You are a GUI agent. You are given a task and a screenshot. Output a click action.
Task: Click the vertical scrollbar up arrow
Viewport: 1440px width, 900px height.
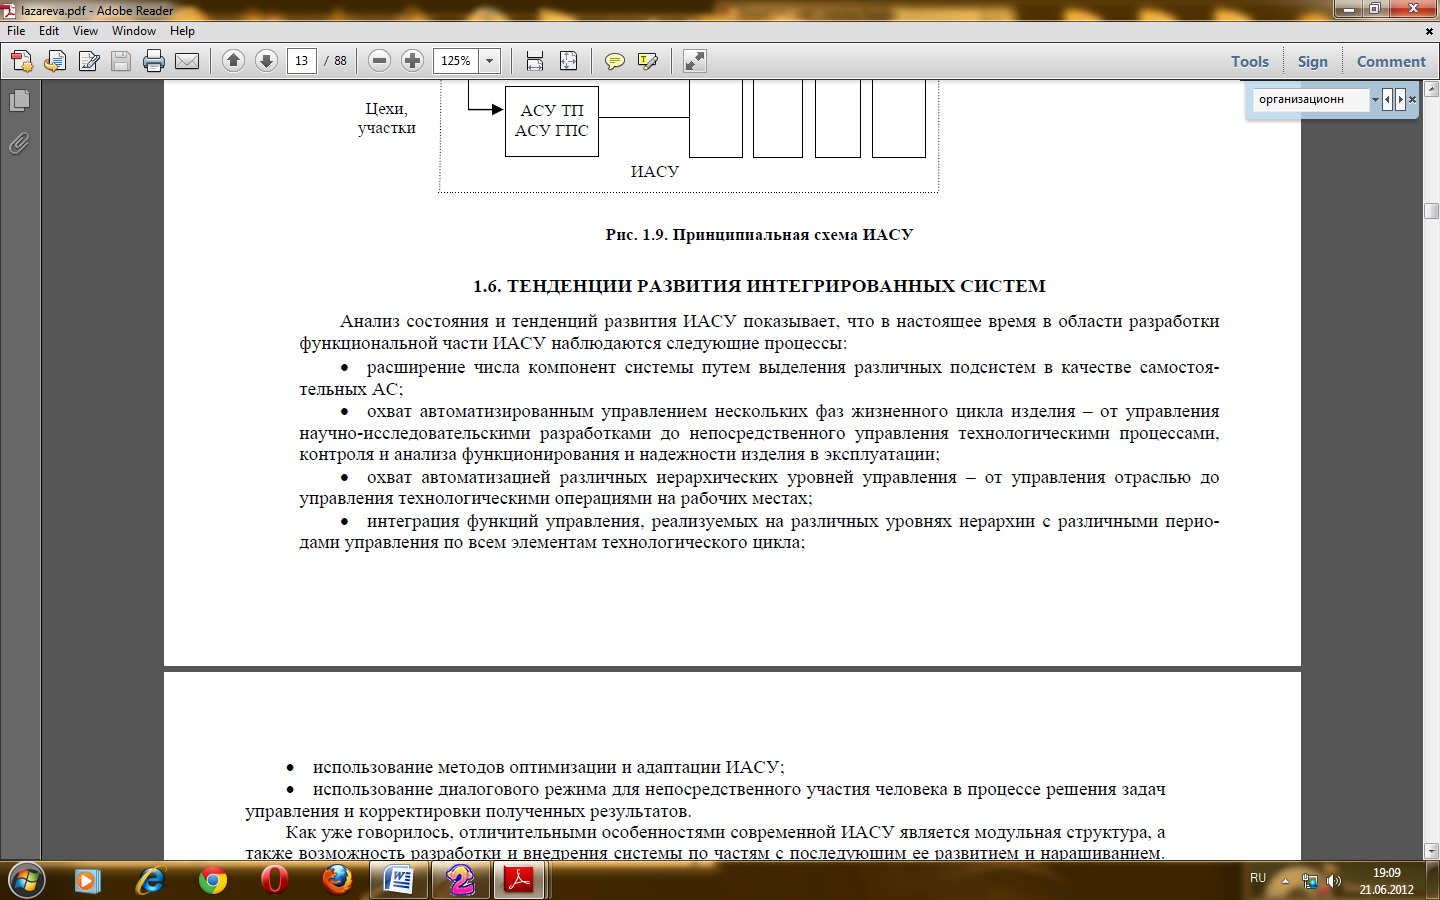[1431, 88]
